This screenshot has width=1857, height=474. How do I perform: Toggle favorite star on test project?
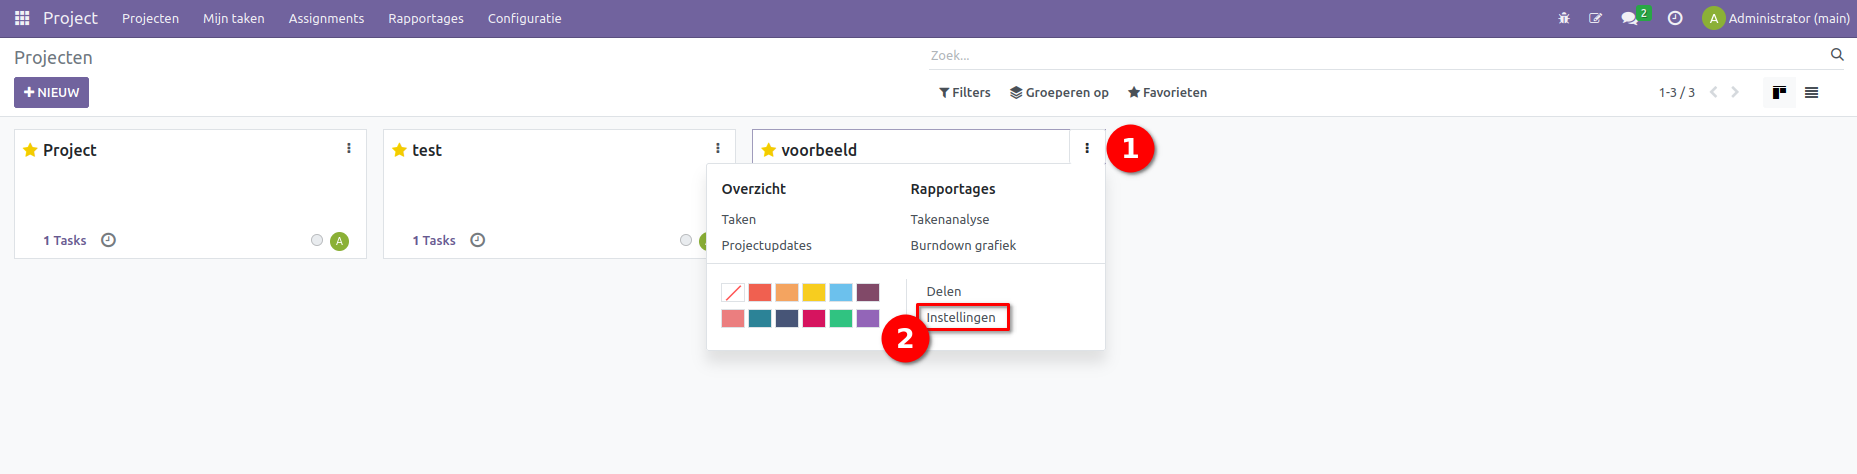click(399, 150)
